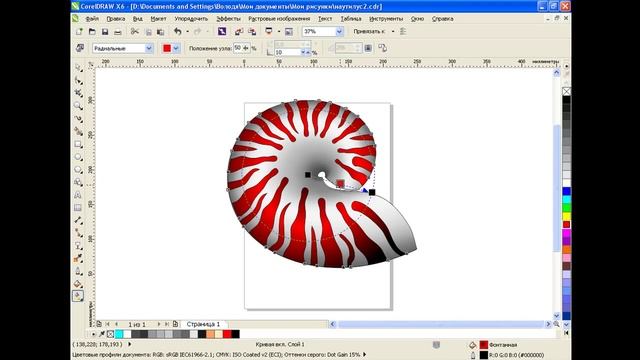640x360 pixels.
Task: Select the Pick tool in the toolbox
Action: 78,67
